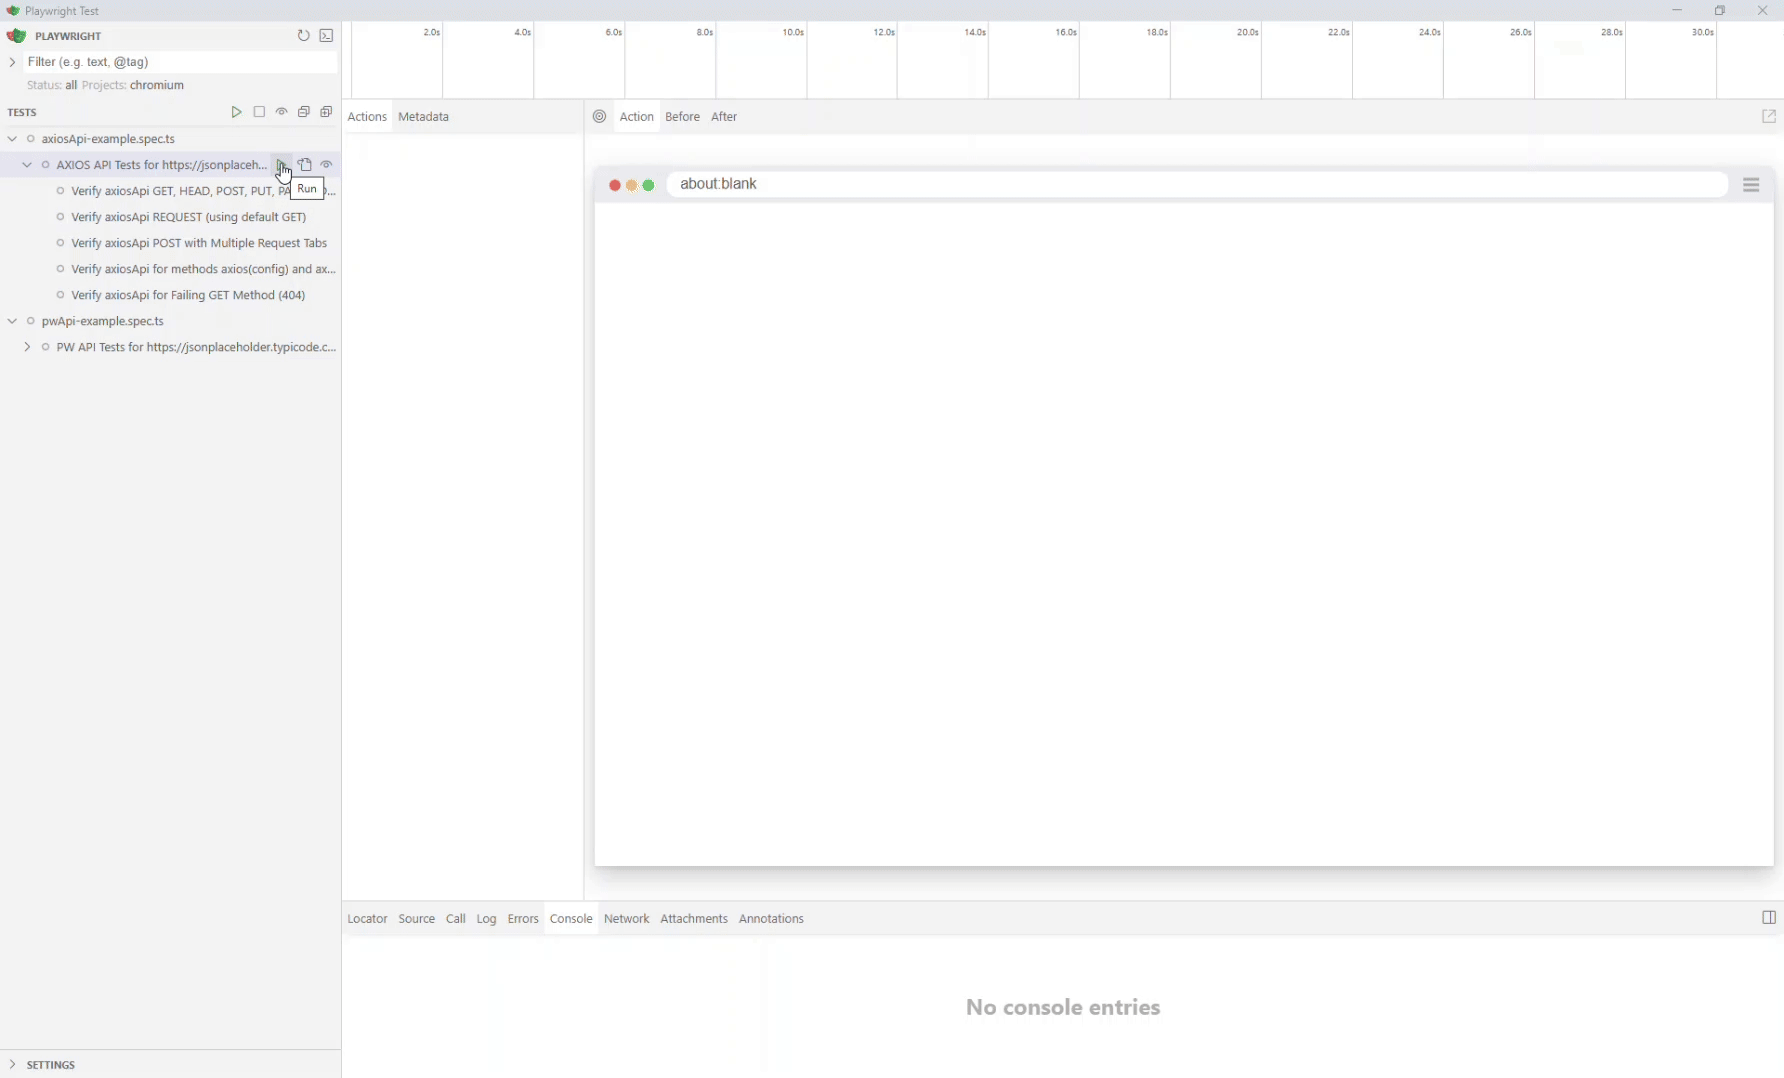Focus the test filter field
This screenshot has height=1078, width=1784.
tap(180, 62)
